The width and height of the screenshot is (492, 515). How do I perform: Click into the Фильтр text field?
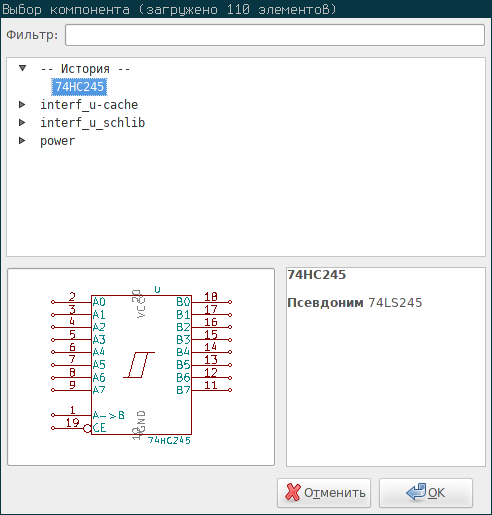275,35
